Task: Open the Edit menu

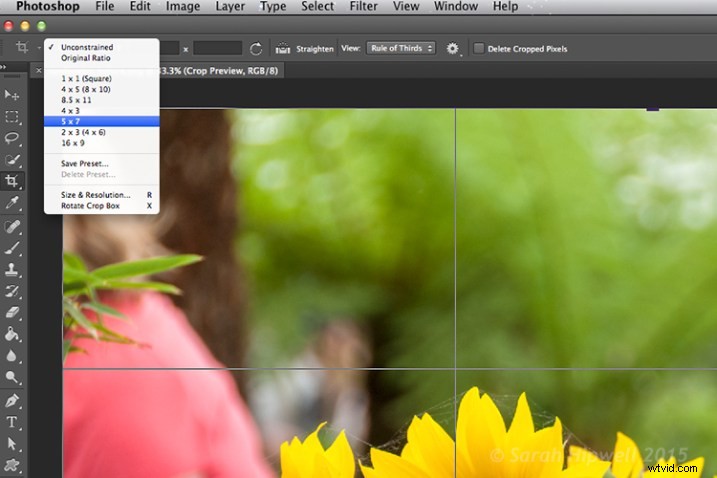Action: (140, 6)
